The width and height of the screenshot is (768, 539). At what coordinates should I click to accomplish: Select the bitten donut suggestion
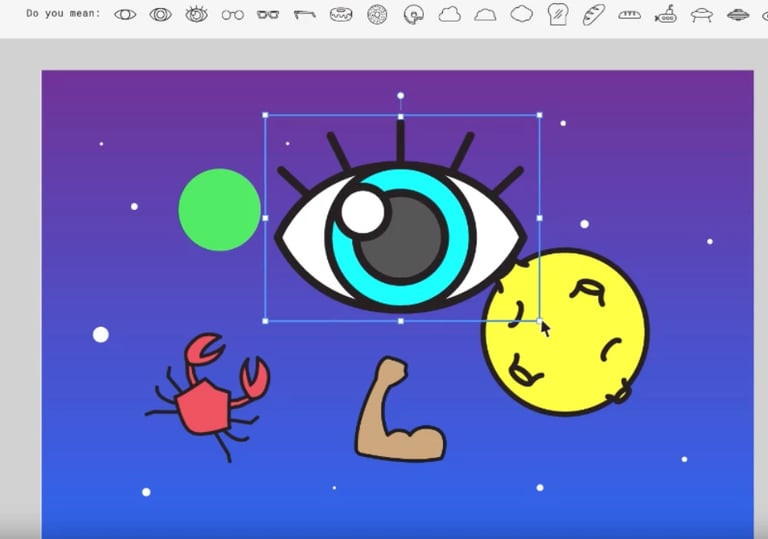click(414, 14)
